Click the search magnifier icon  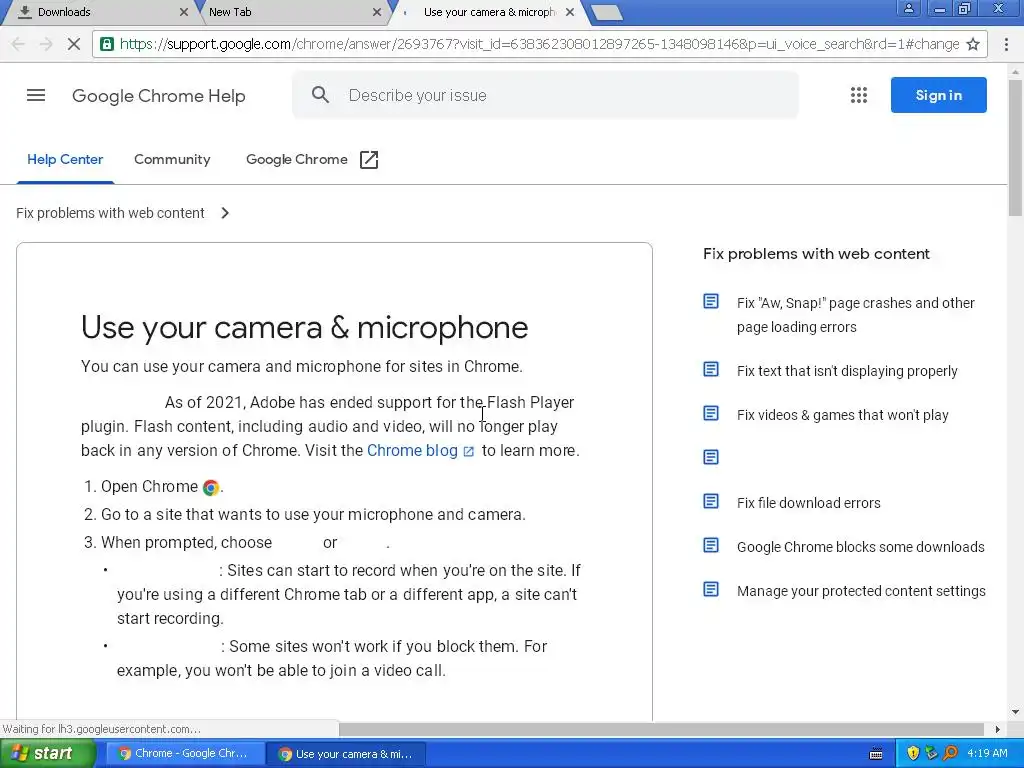320,95
